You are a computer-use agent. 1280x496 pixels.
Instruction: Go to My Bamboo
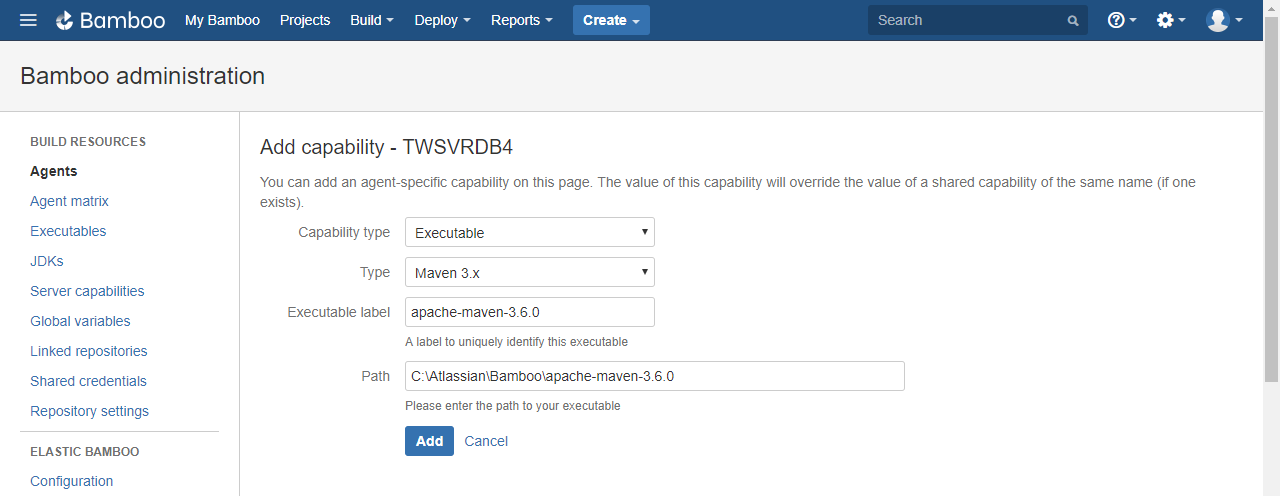(222, 20)
